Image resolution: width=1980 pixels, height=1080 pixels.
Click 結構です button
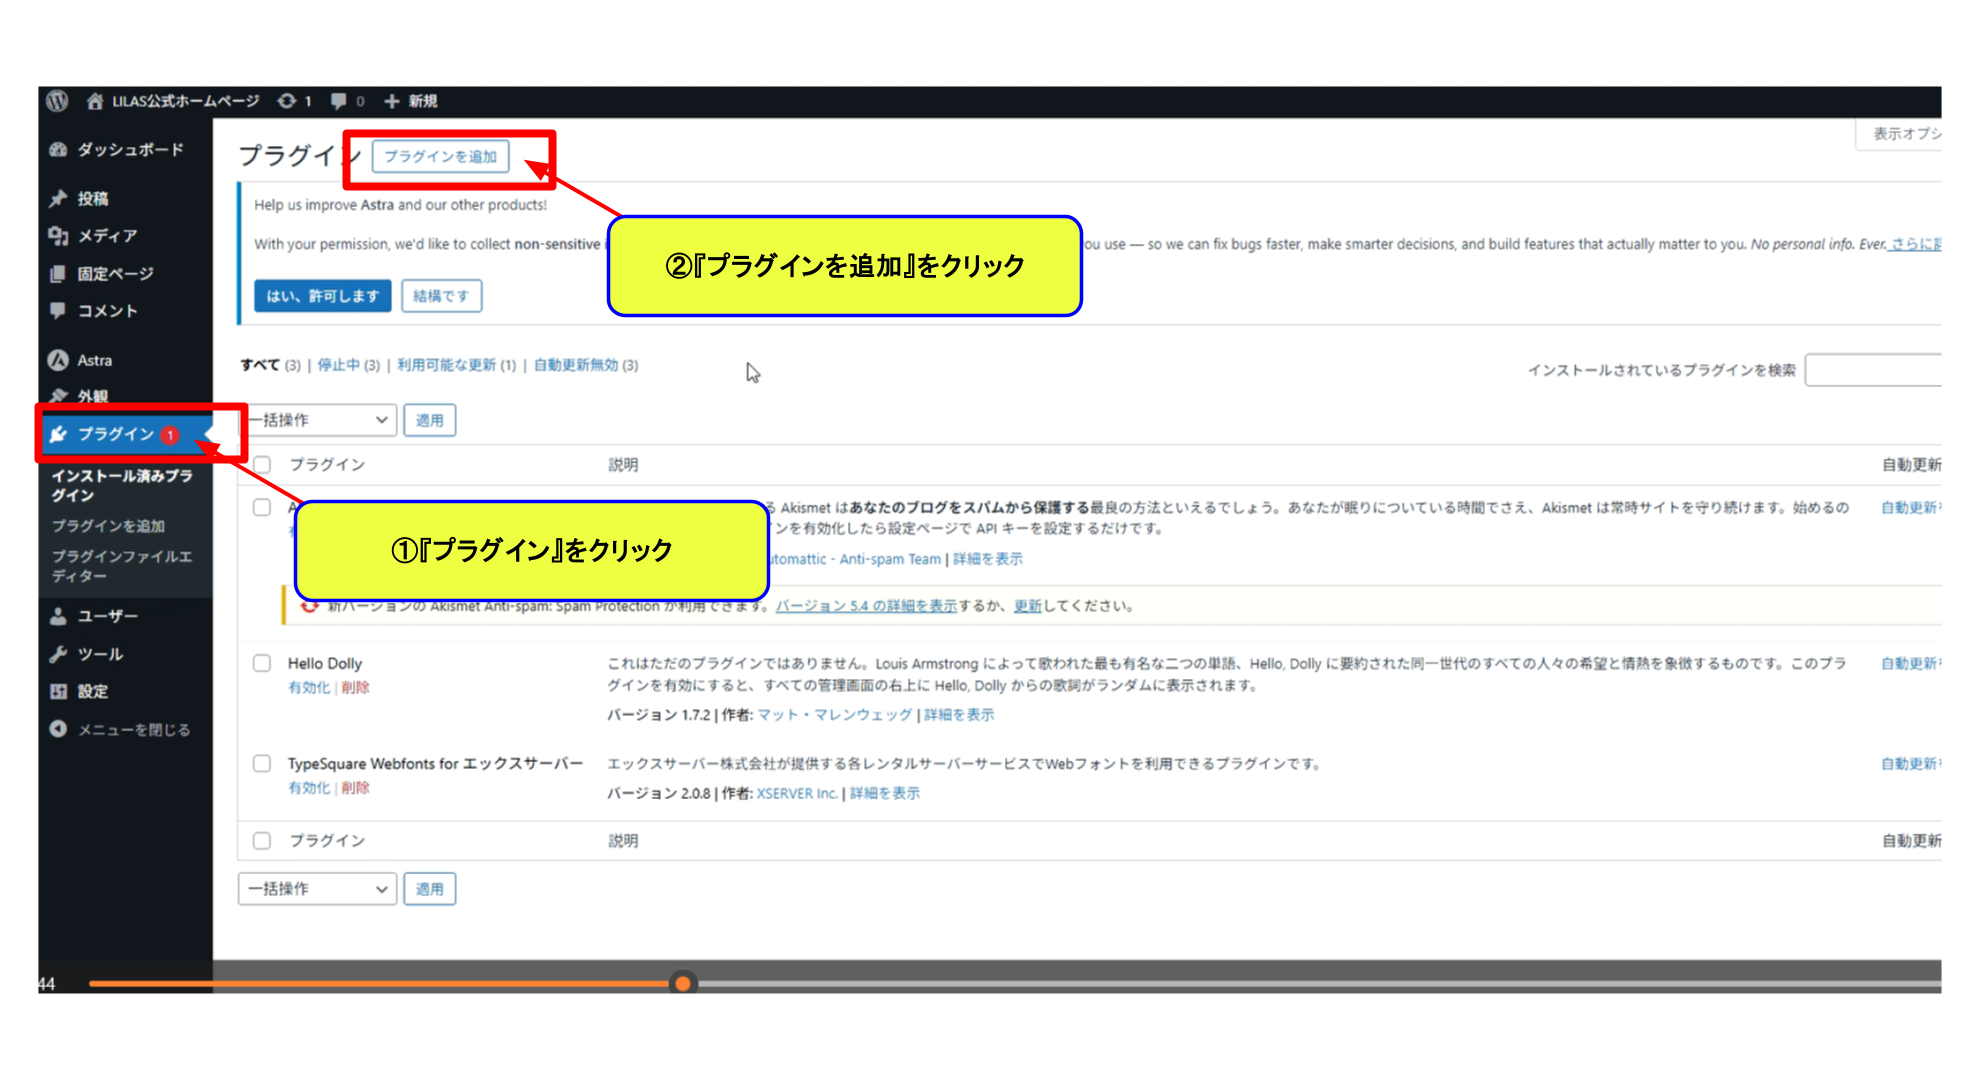tap(441, 296)
